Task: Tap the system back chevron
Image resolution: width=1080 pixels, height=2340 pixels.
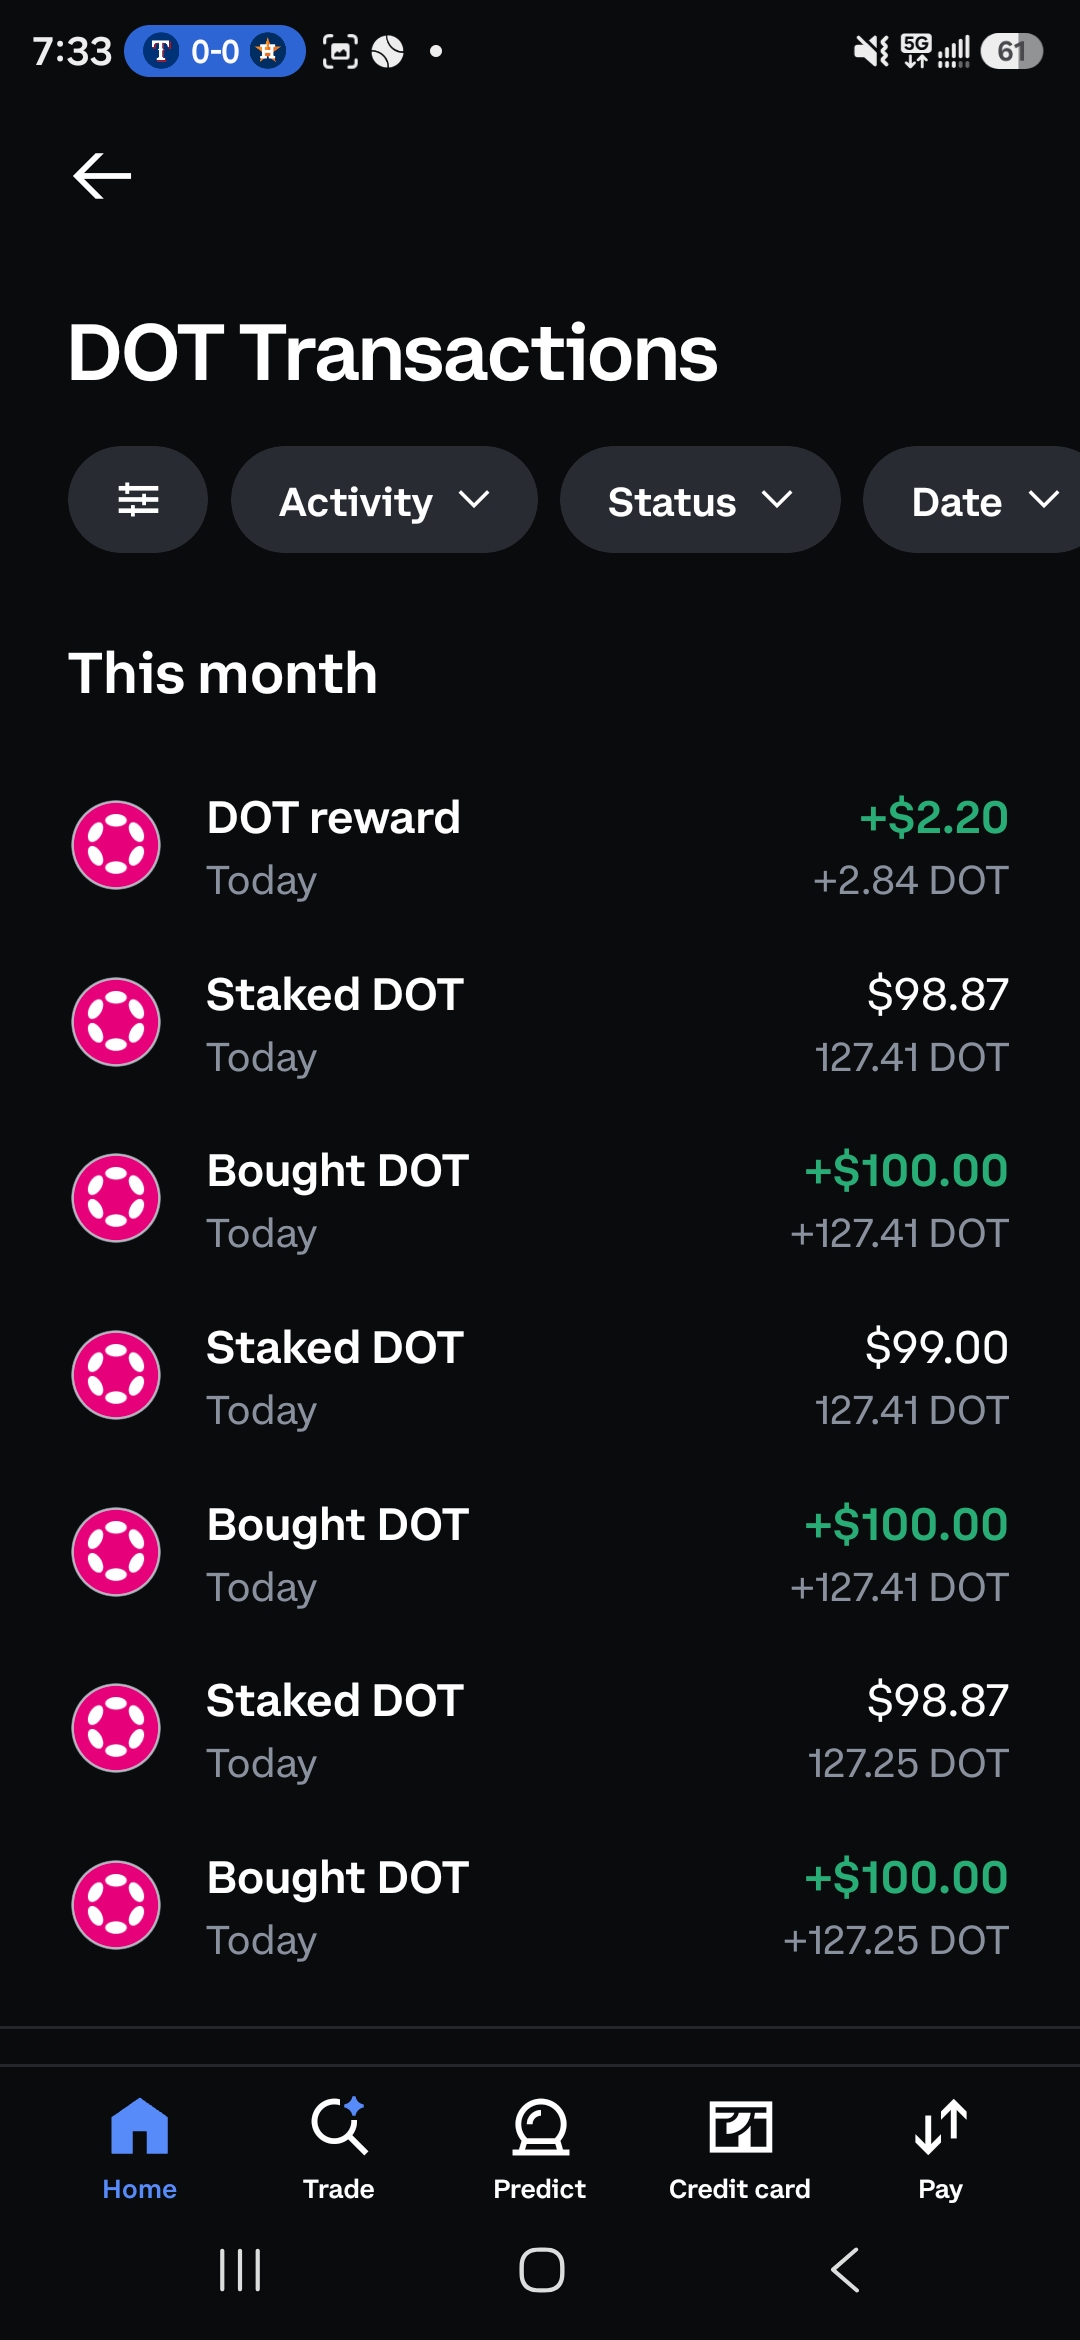Action: pos(845,2270)
